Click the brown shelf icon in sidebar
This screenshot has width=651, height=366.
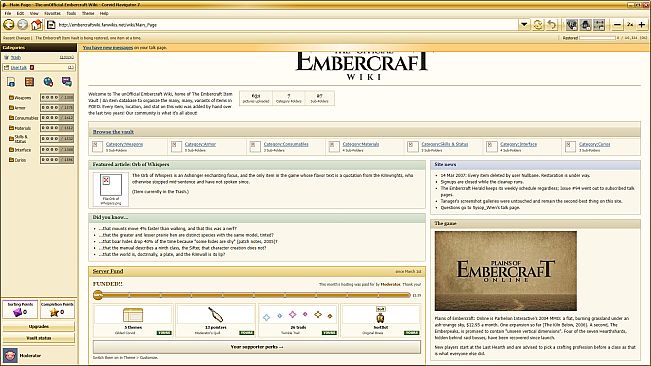[29, 82]
